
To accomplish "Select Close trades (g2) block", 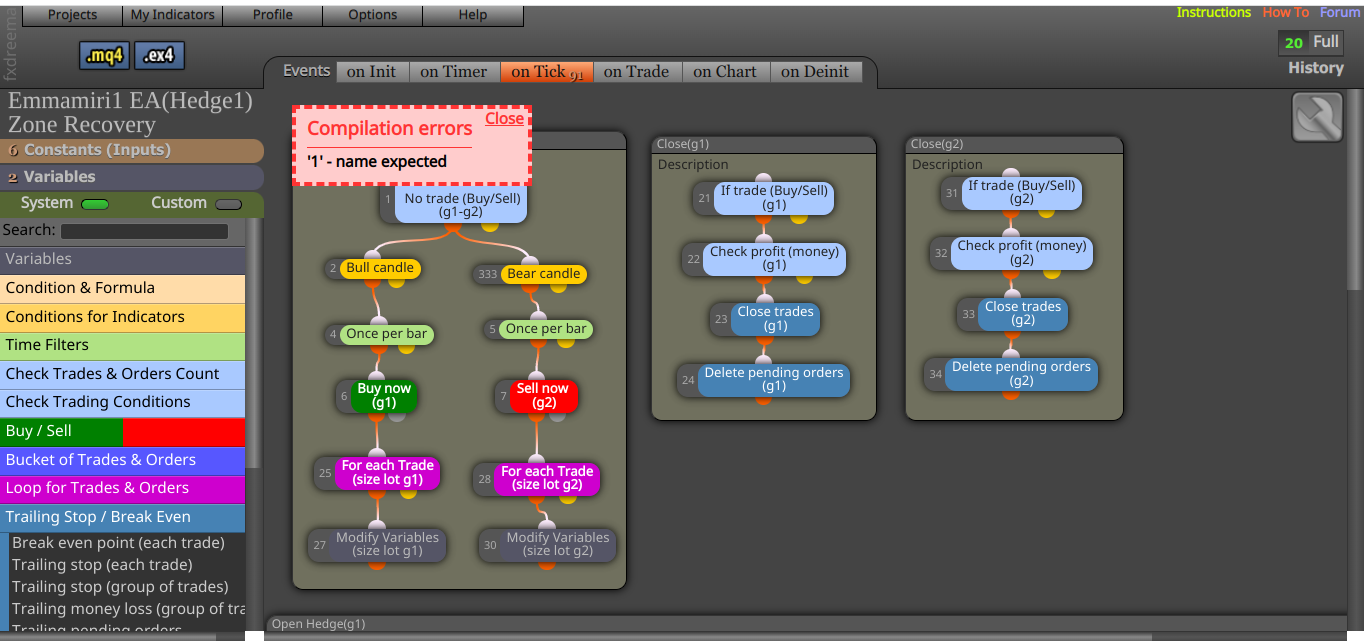I will click(x=1023, y=314).
